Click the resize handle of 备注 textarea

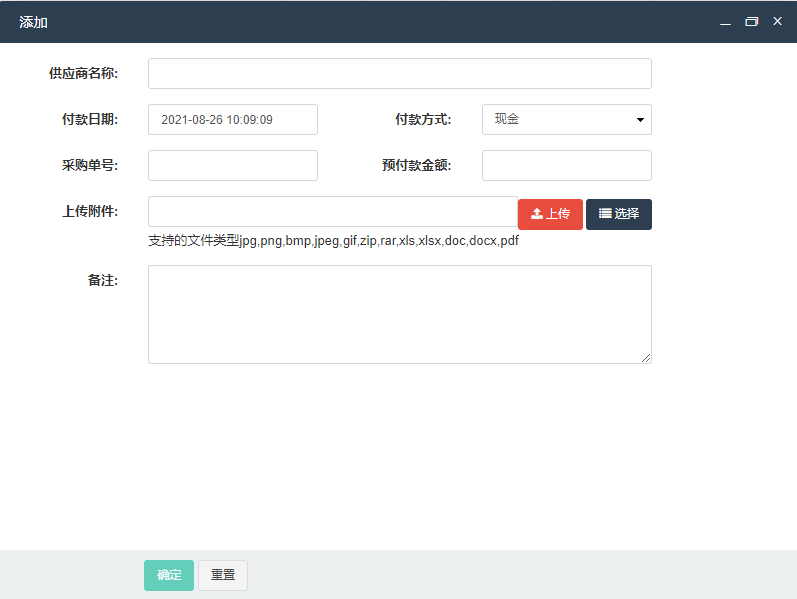646,358
